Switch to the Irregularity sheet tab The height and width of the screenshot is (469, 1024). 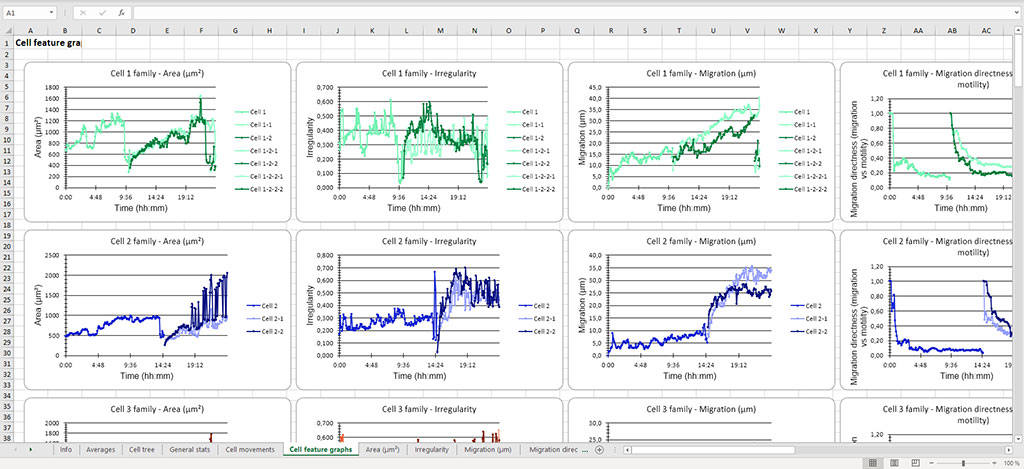coord(432,449)
